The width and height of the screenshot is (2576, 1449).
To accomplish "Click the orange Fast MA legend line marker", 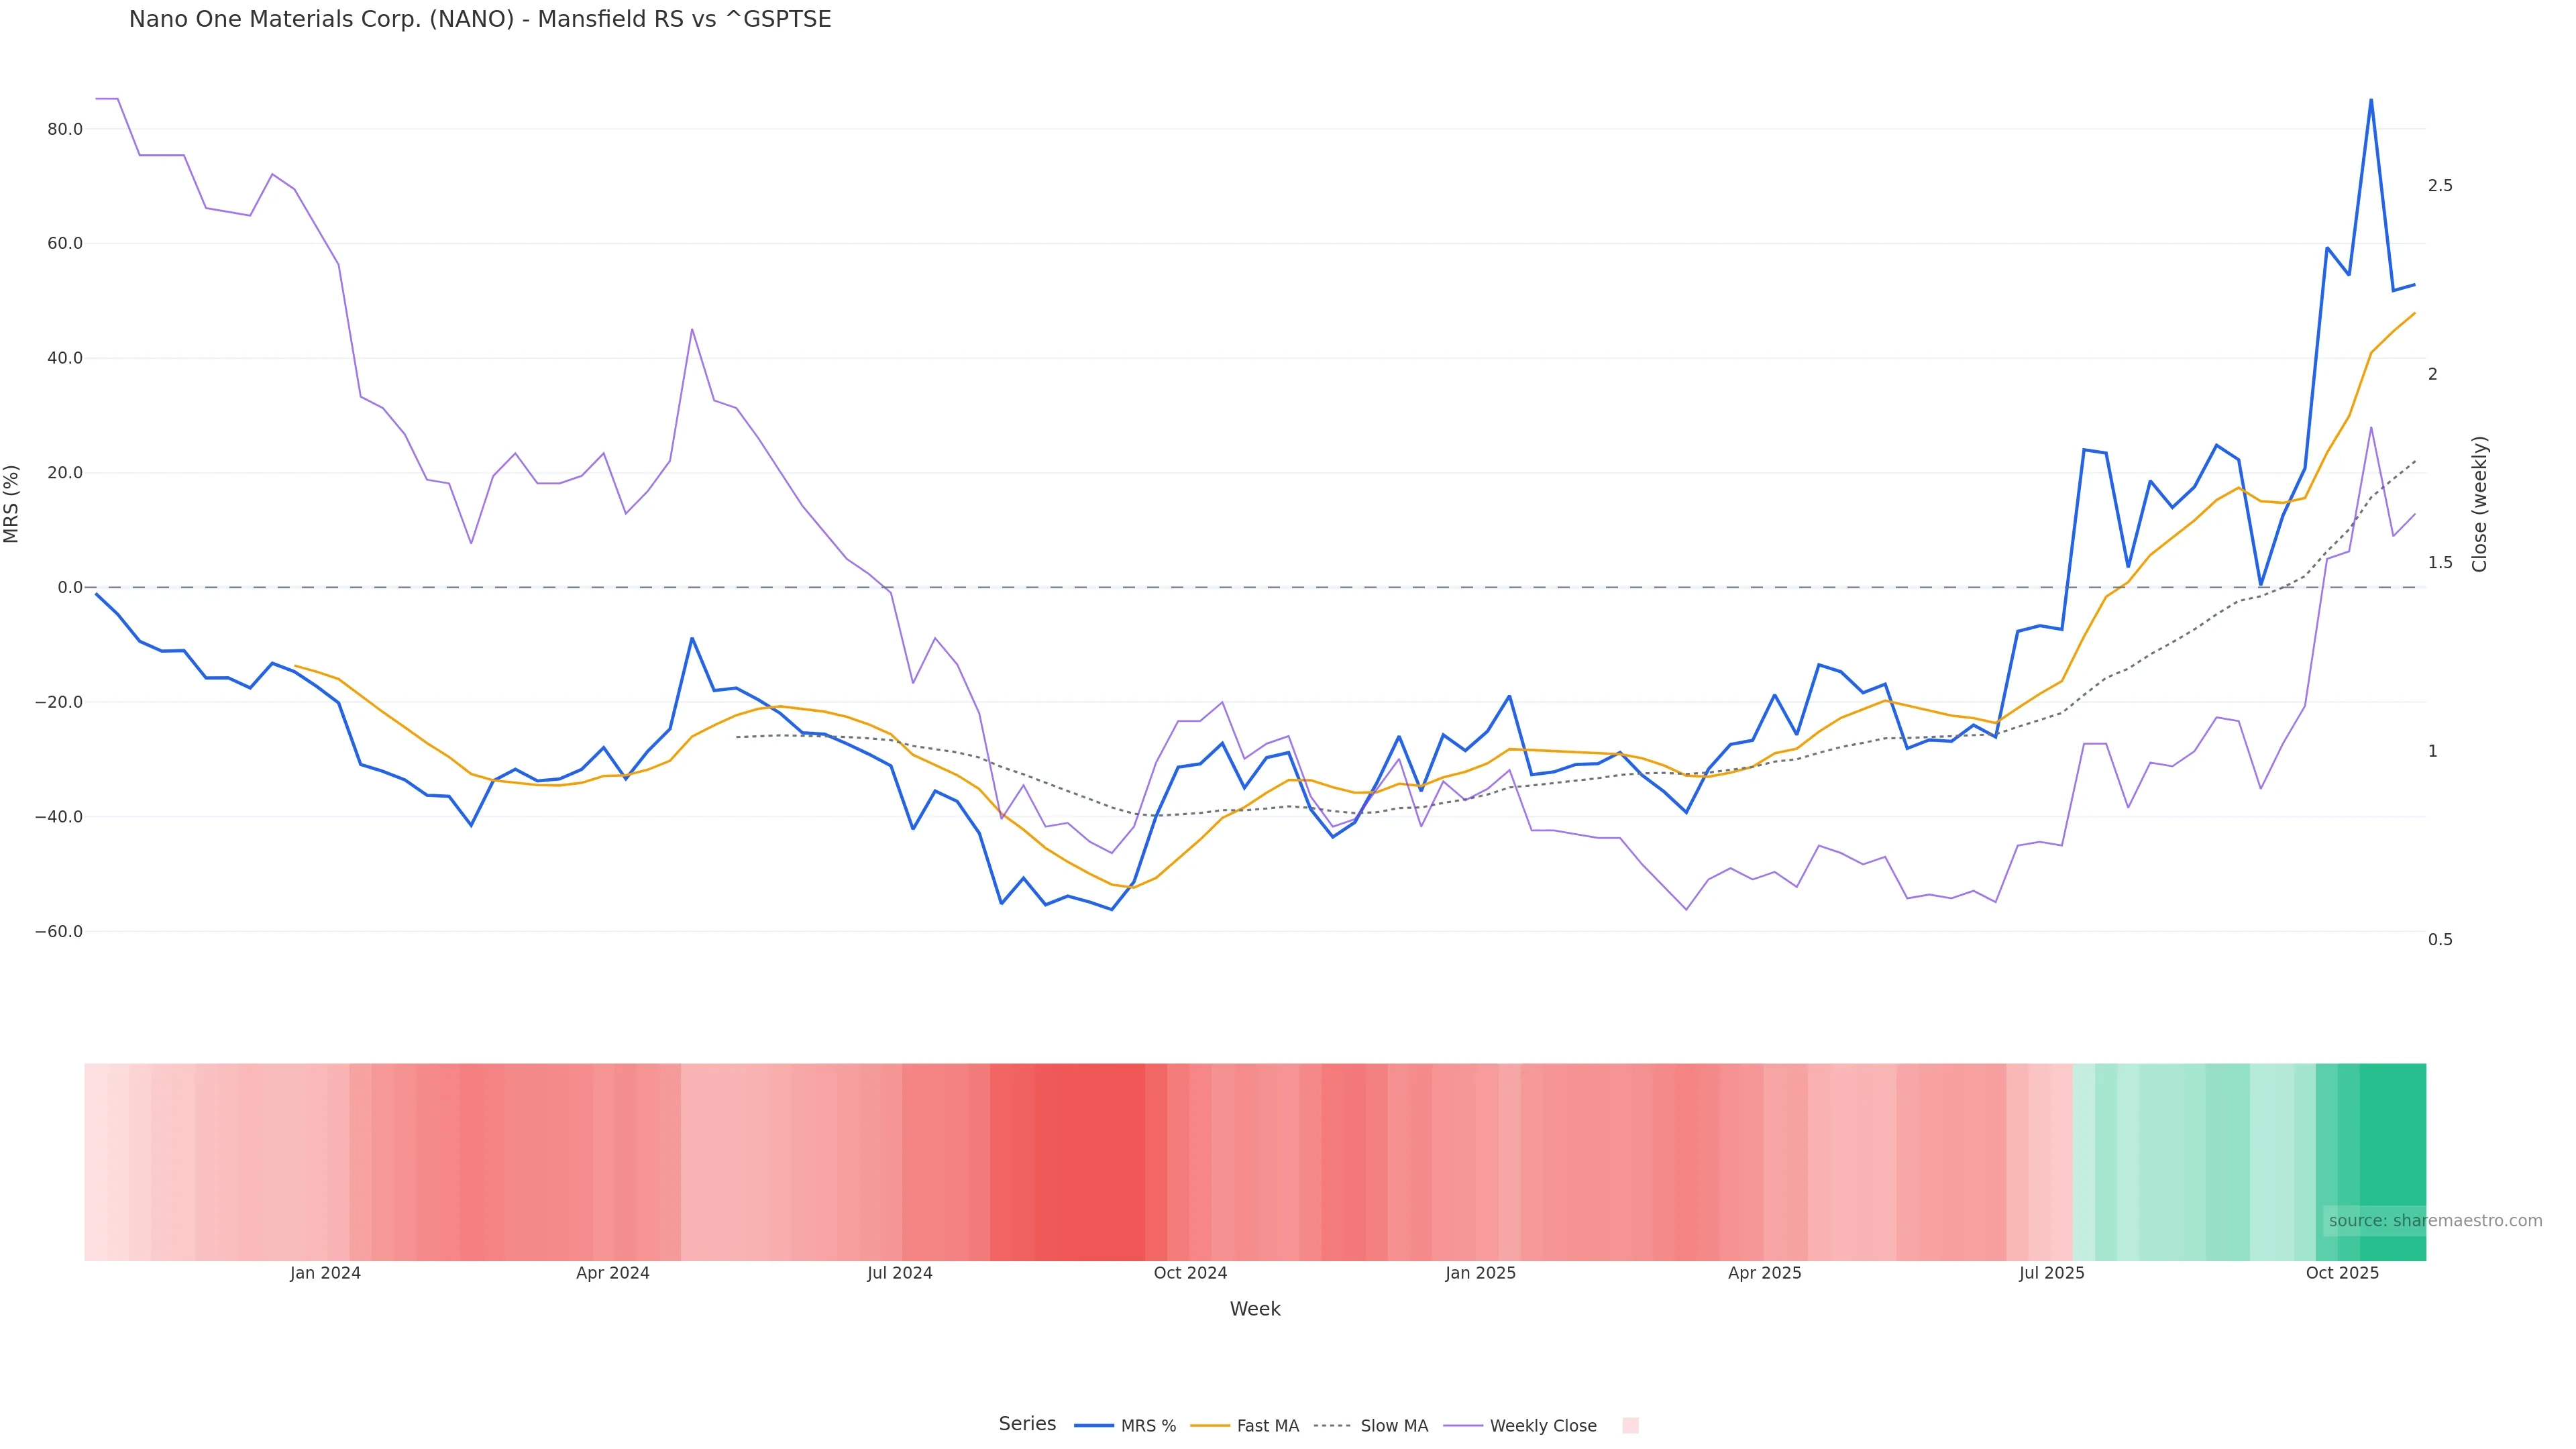I will click(x=1210, y=1426).
